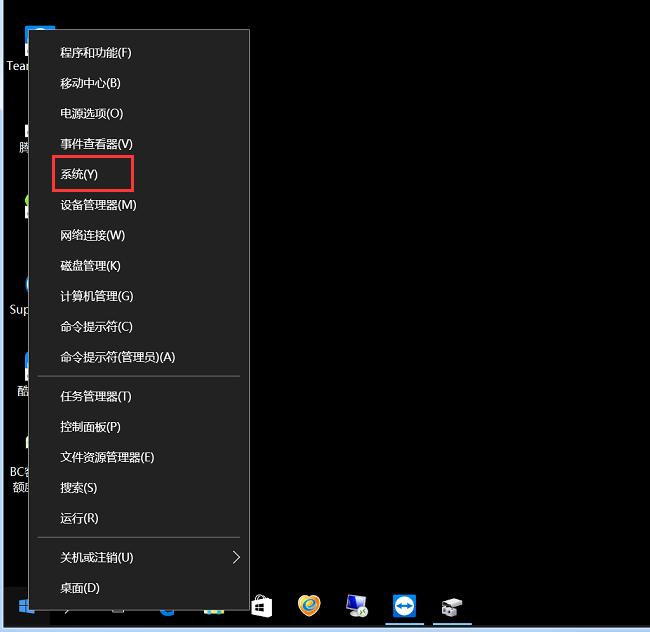Open 磁盘管理(K)
The height and width of the screenshot is (632, 650).
click(x=139, y=266)
